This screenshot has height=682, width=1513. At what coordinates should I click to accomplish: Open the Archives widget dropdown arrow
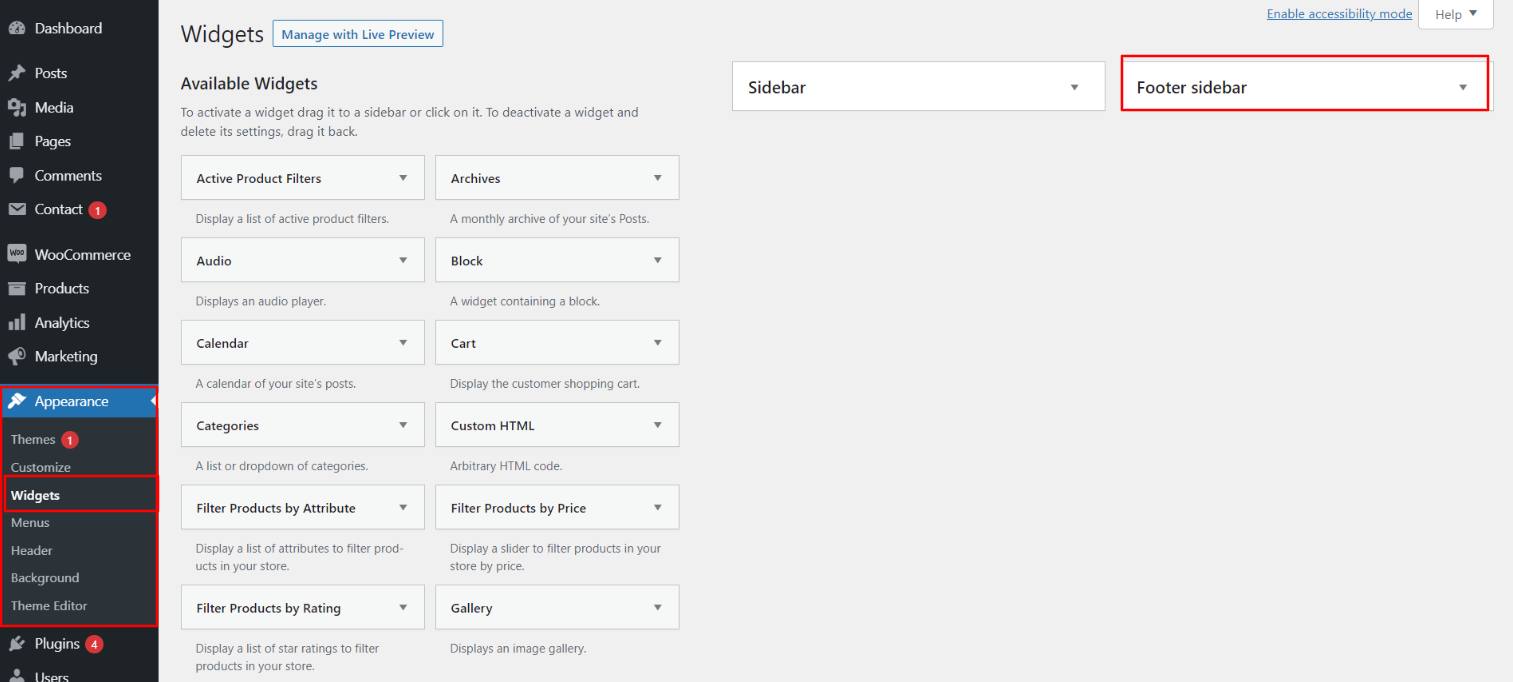point(658,178)
